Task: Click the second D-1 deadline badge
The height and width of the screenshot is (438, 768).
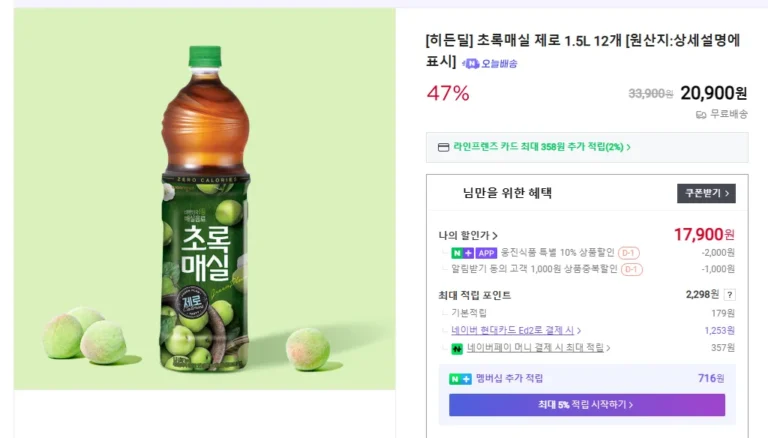Action: pyautogui.click(x=631, y=269)
